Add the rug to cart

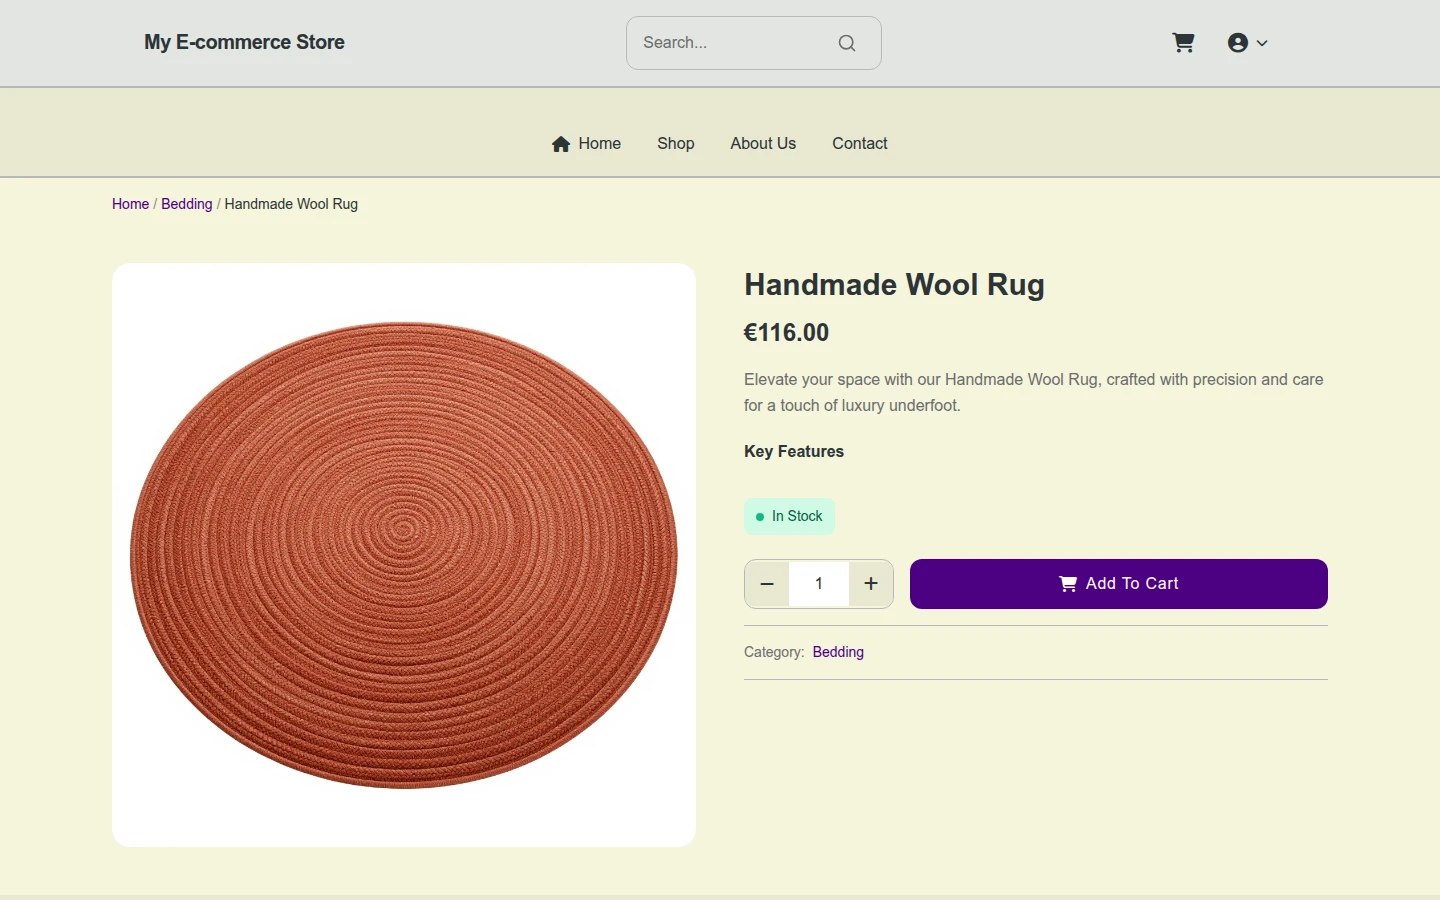click(1119, 584)
